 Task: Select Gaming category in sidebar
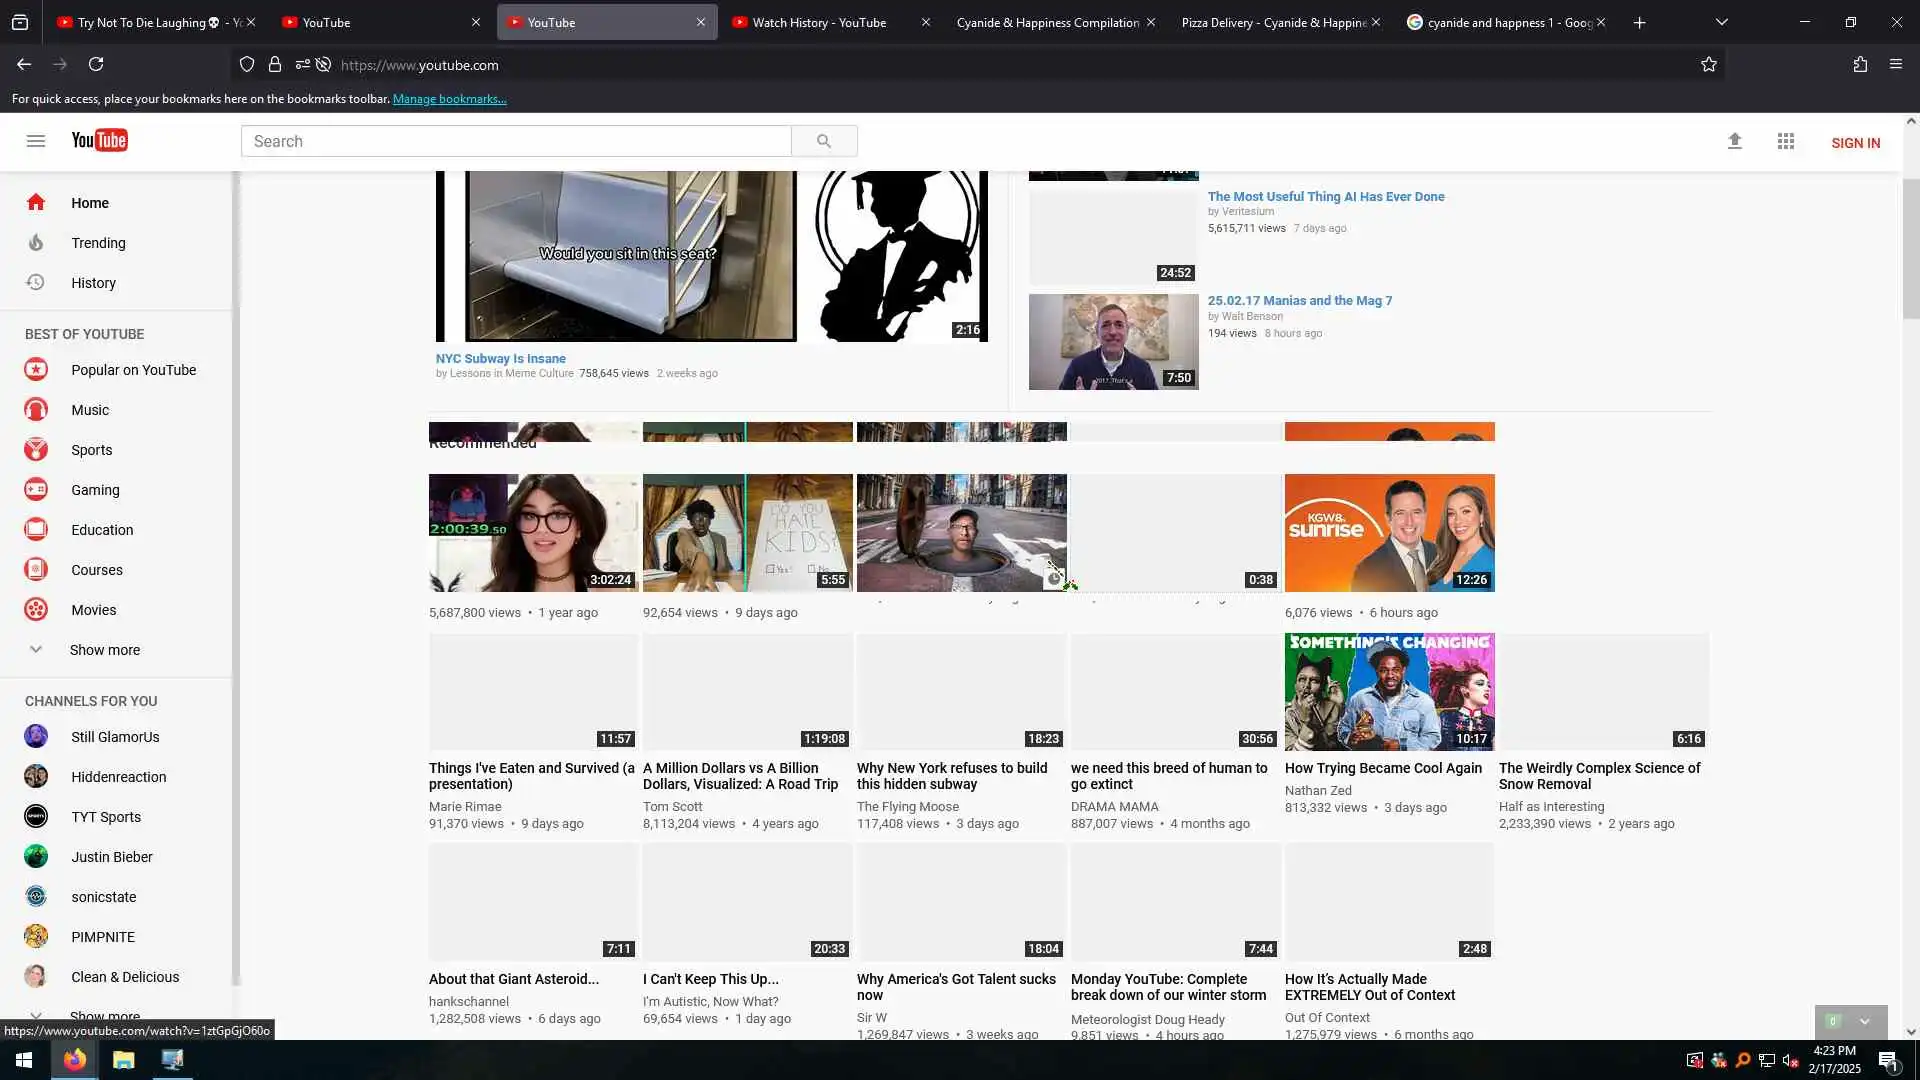click(x=95, y=490)
